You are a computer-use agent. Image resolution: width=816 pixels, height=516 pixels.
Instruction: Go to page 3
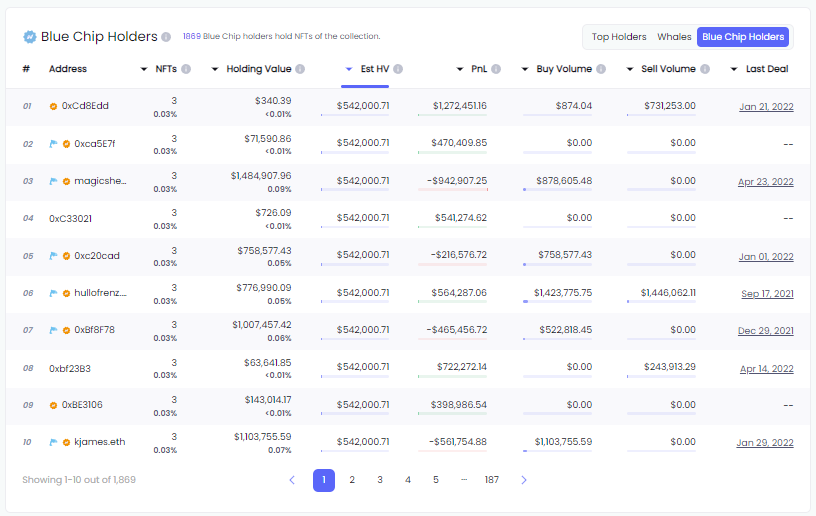380,480
